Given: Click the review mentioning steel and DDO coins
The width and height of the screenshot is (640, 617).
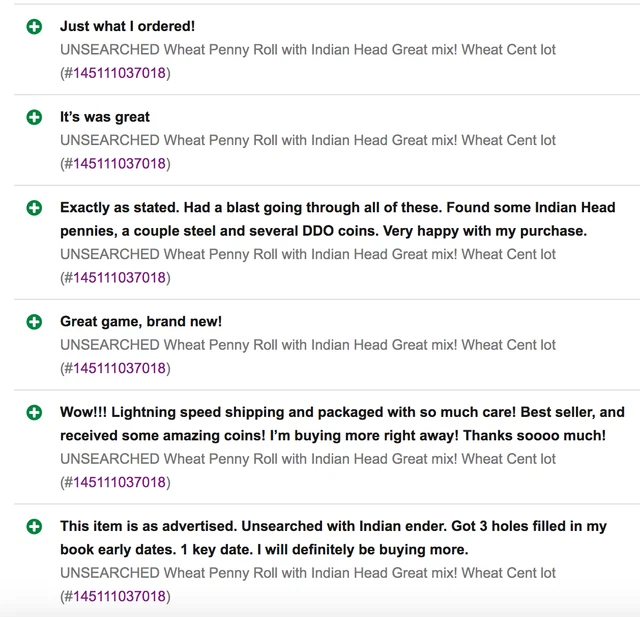Looking at the screenshot, I should (x=338, y=219).
